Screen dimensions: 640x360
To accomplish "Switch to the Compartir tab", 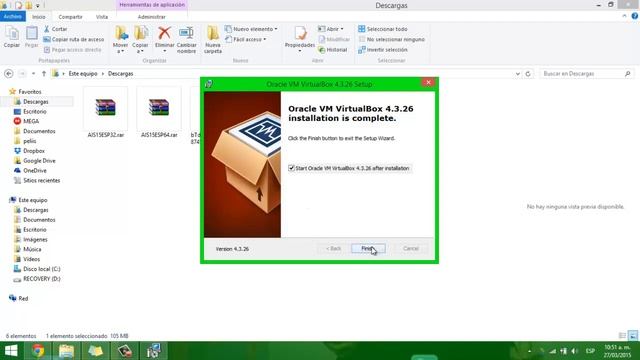I will (70, 17).
